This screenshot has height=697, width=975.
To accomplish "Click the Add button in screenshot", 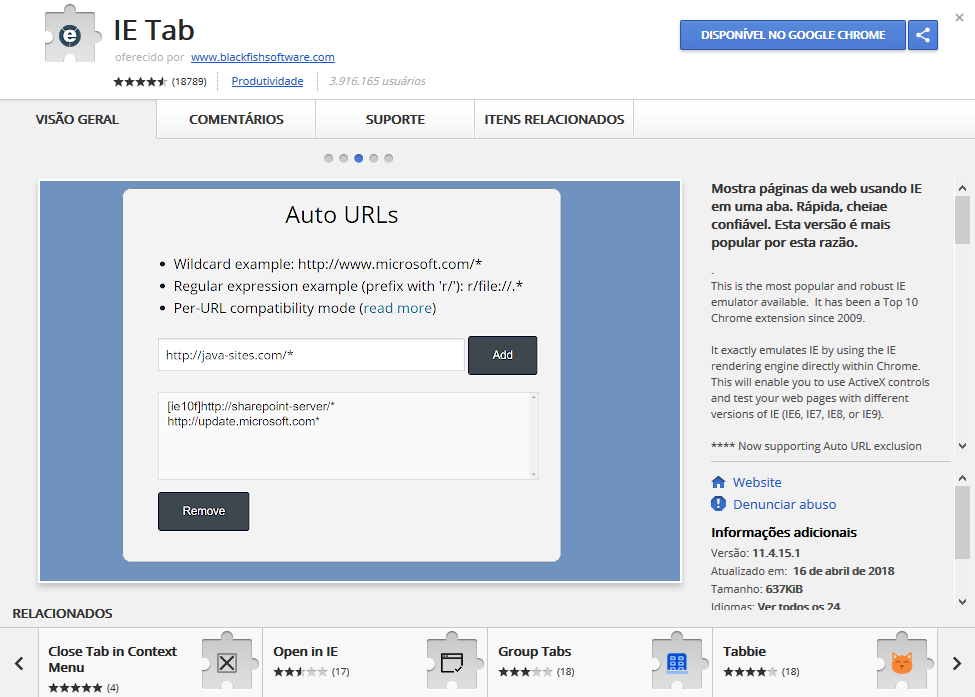I will tap(502, 355).
